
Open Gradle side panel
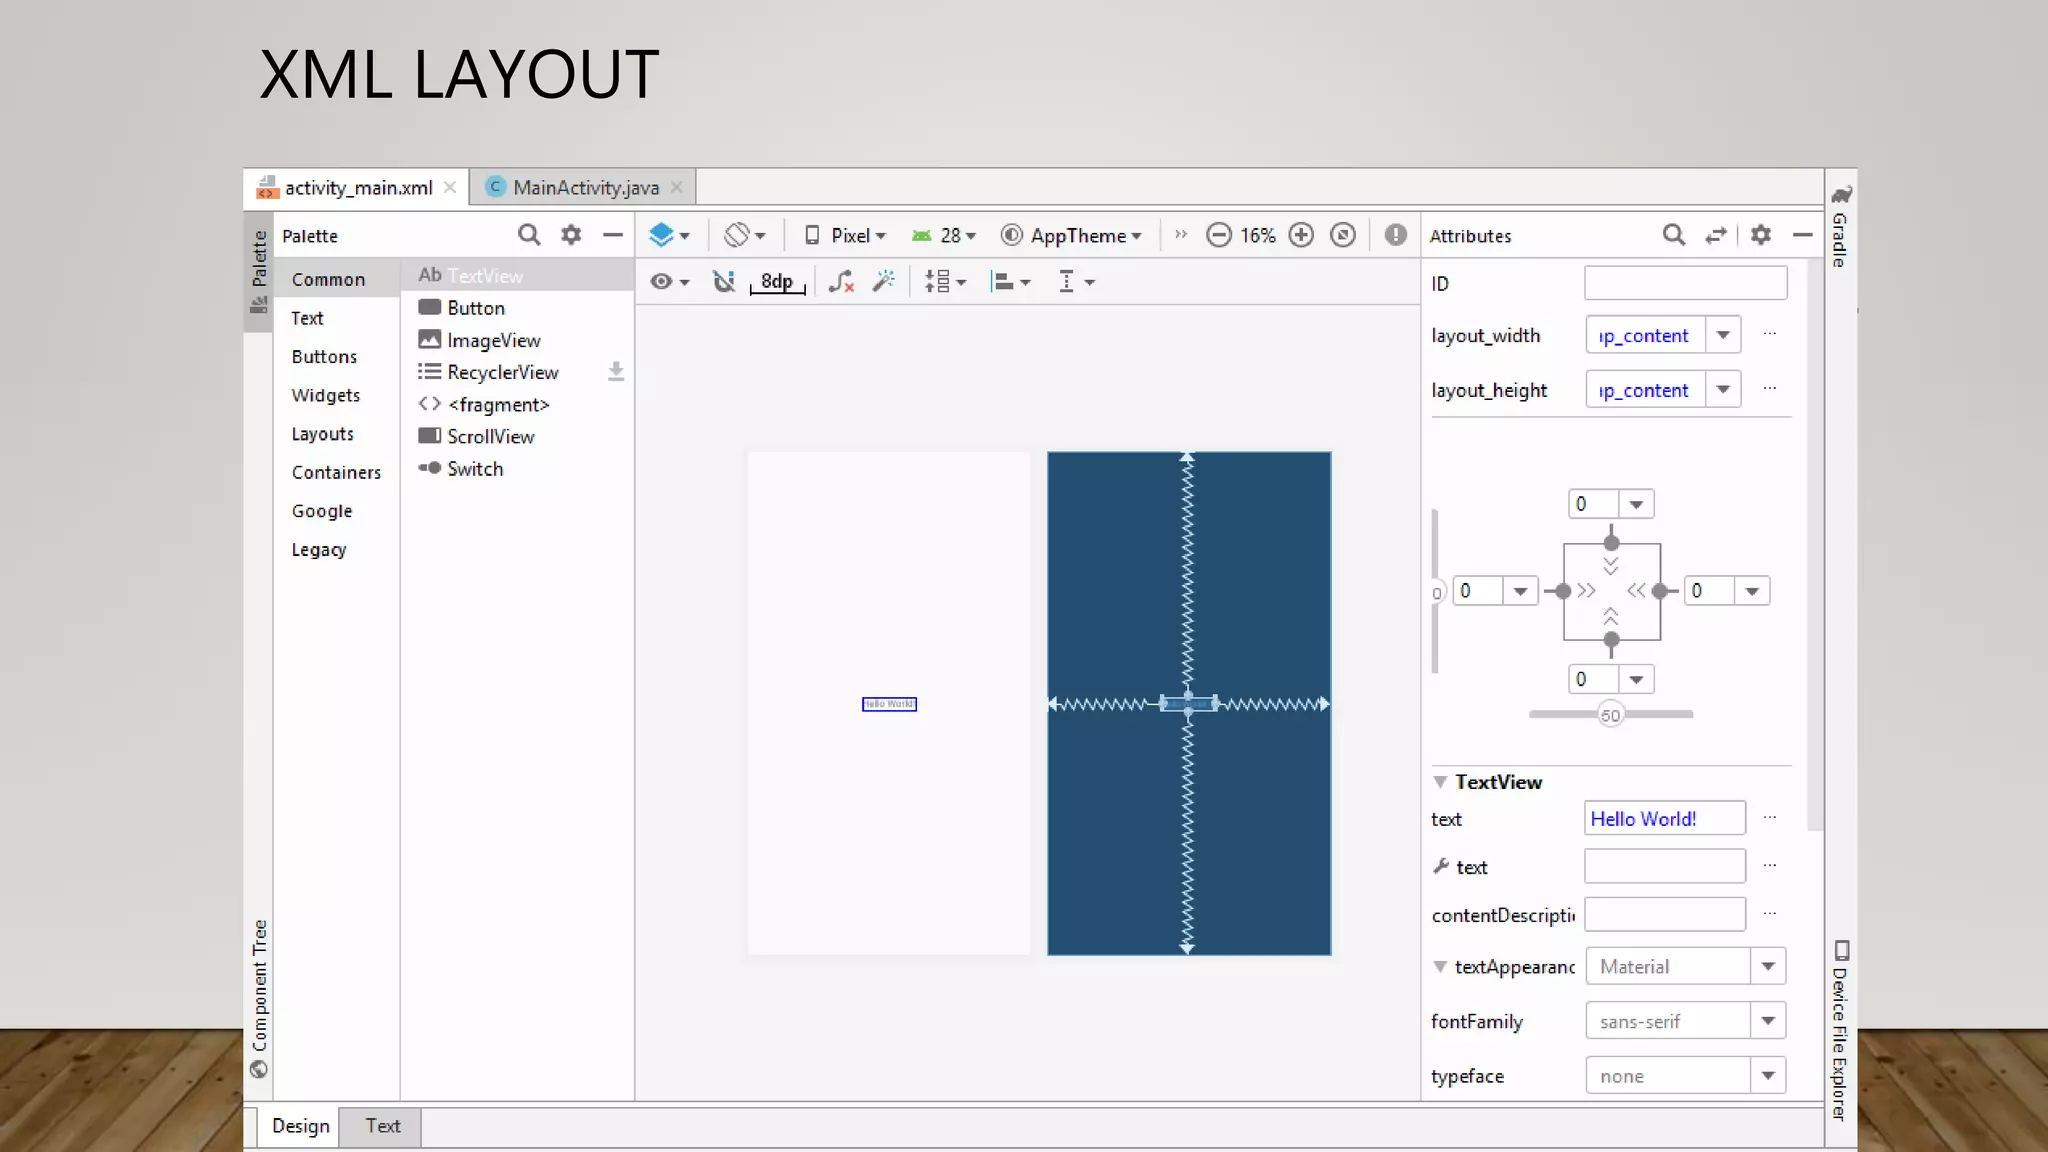1841,226
